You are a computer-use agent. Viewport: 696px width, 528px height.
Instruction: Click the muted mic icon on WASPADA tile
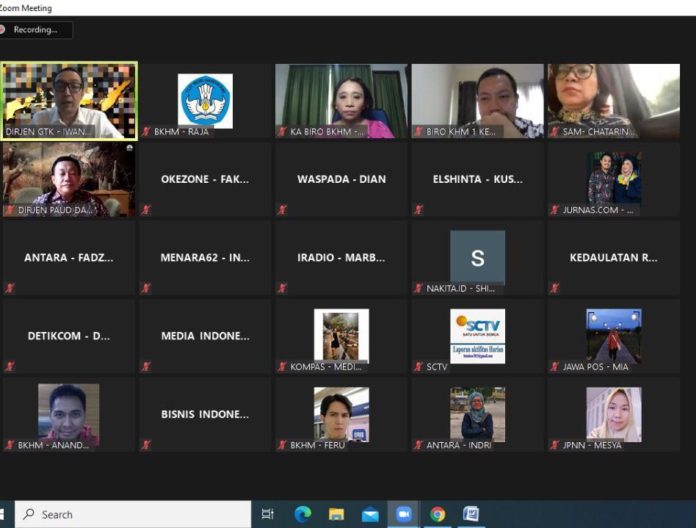point(282,210)
